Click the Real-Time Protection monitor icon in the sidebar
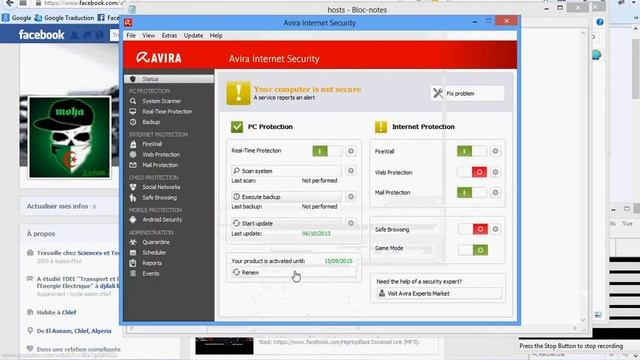This screenshot has width=640, height=360. (x=133, y=111)
